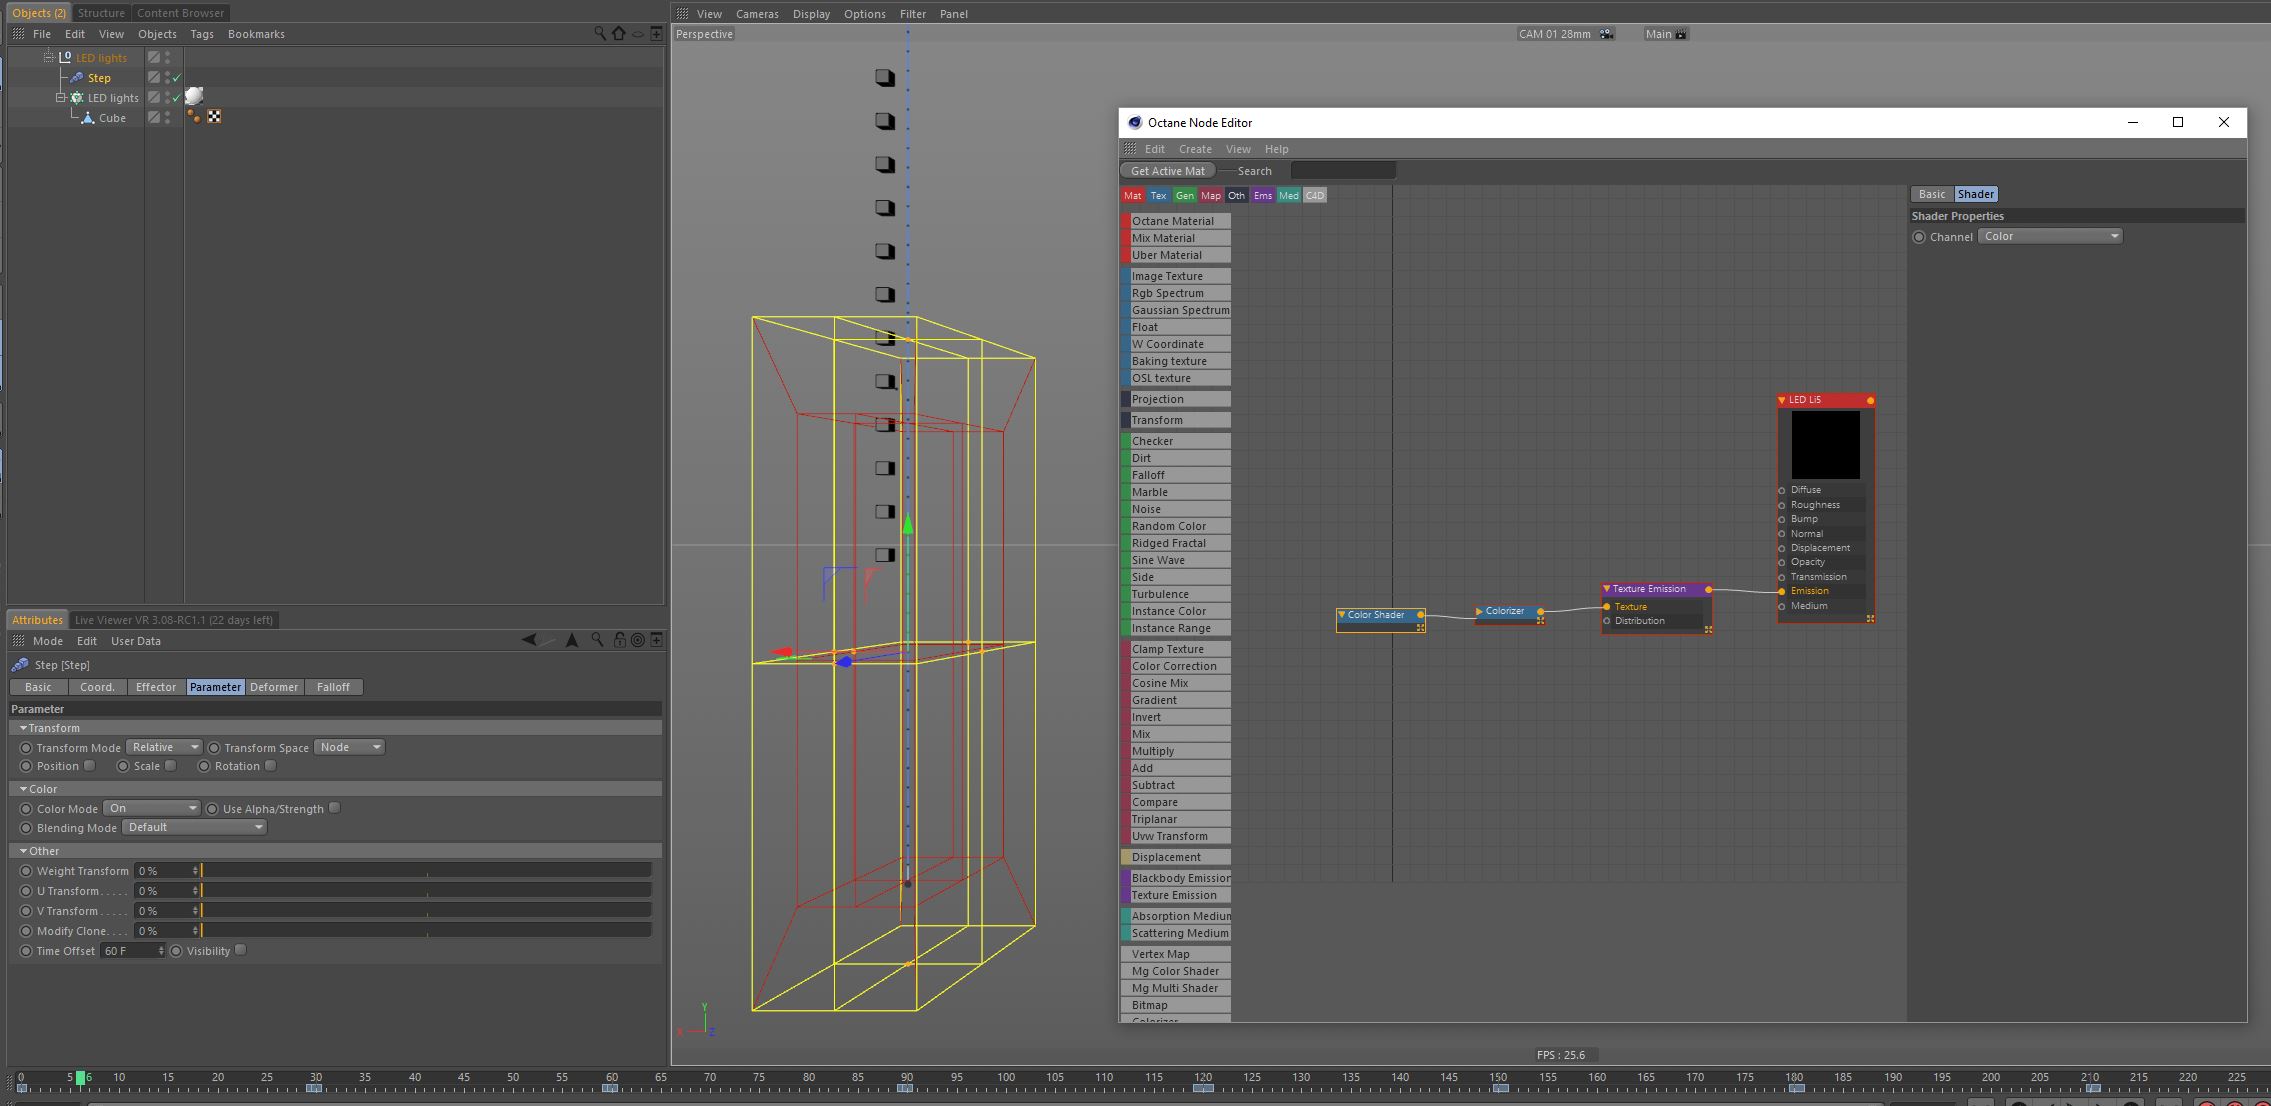Click the lock icon in Attributes panel

click(619, 640)
